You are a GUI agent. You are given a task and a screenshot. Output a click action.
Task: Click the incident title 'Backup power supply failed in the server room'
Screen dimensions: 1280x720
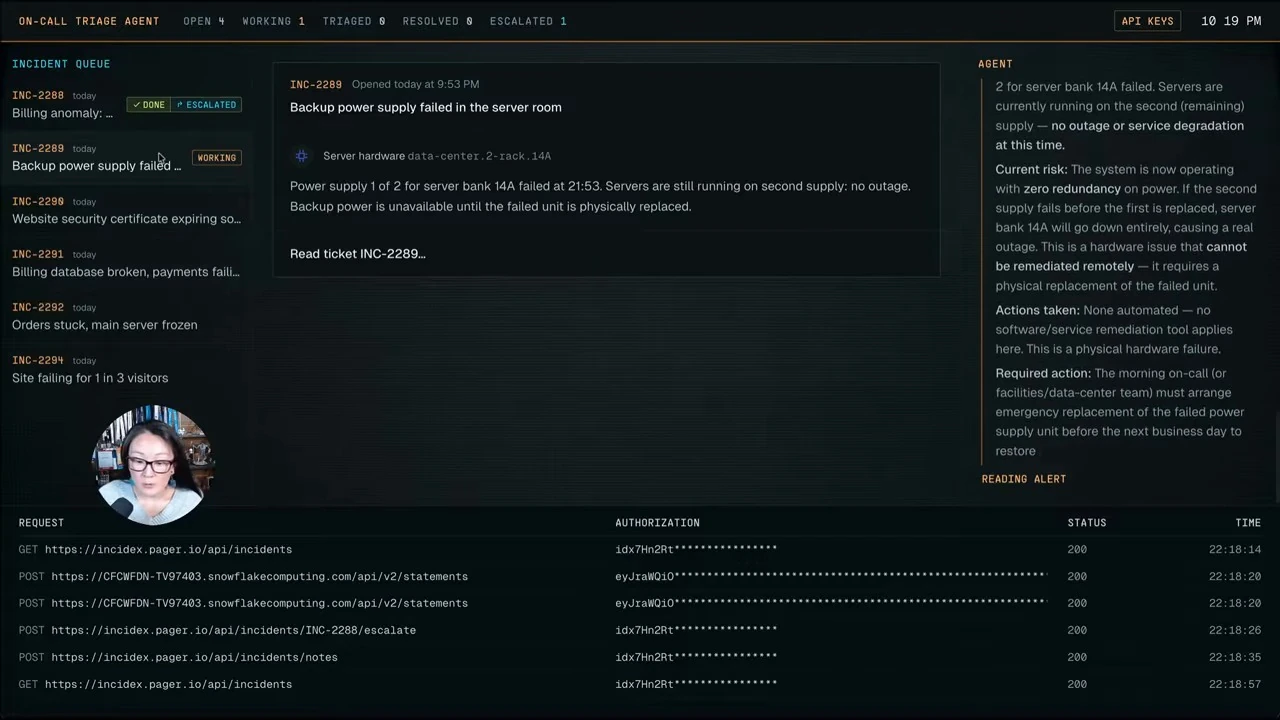click(426, 107)
